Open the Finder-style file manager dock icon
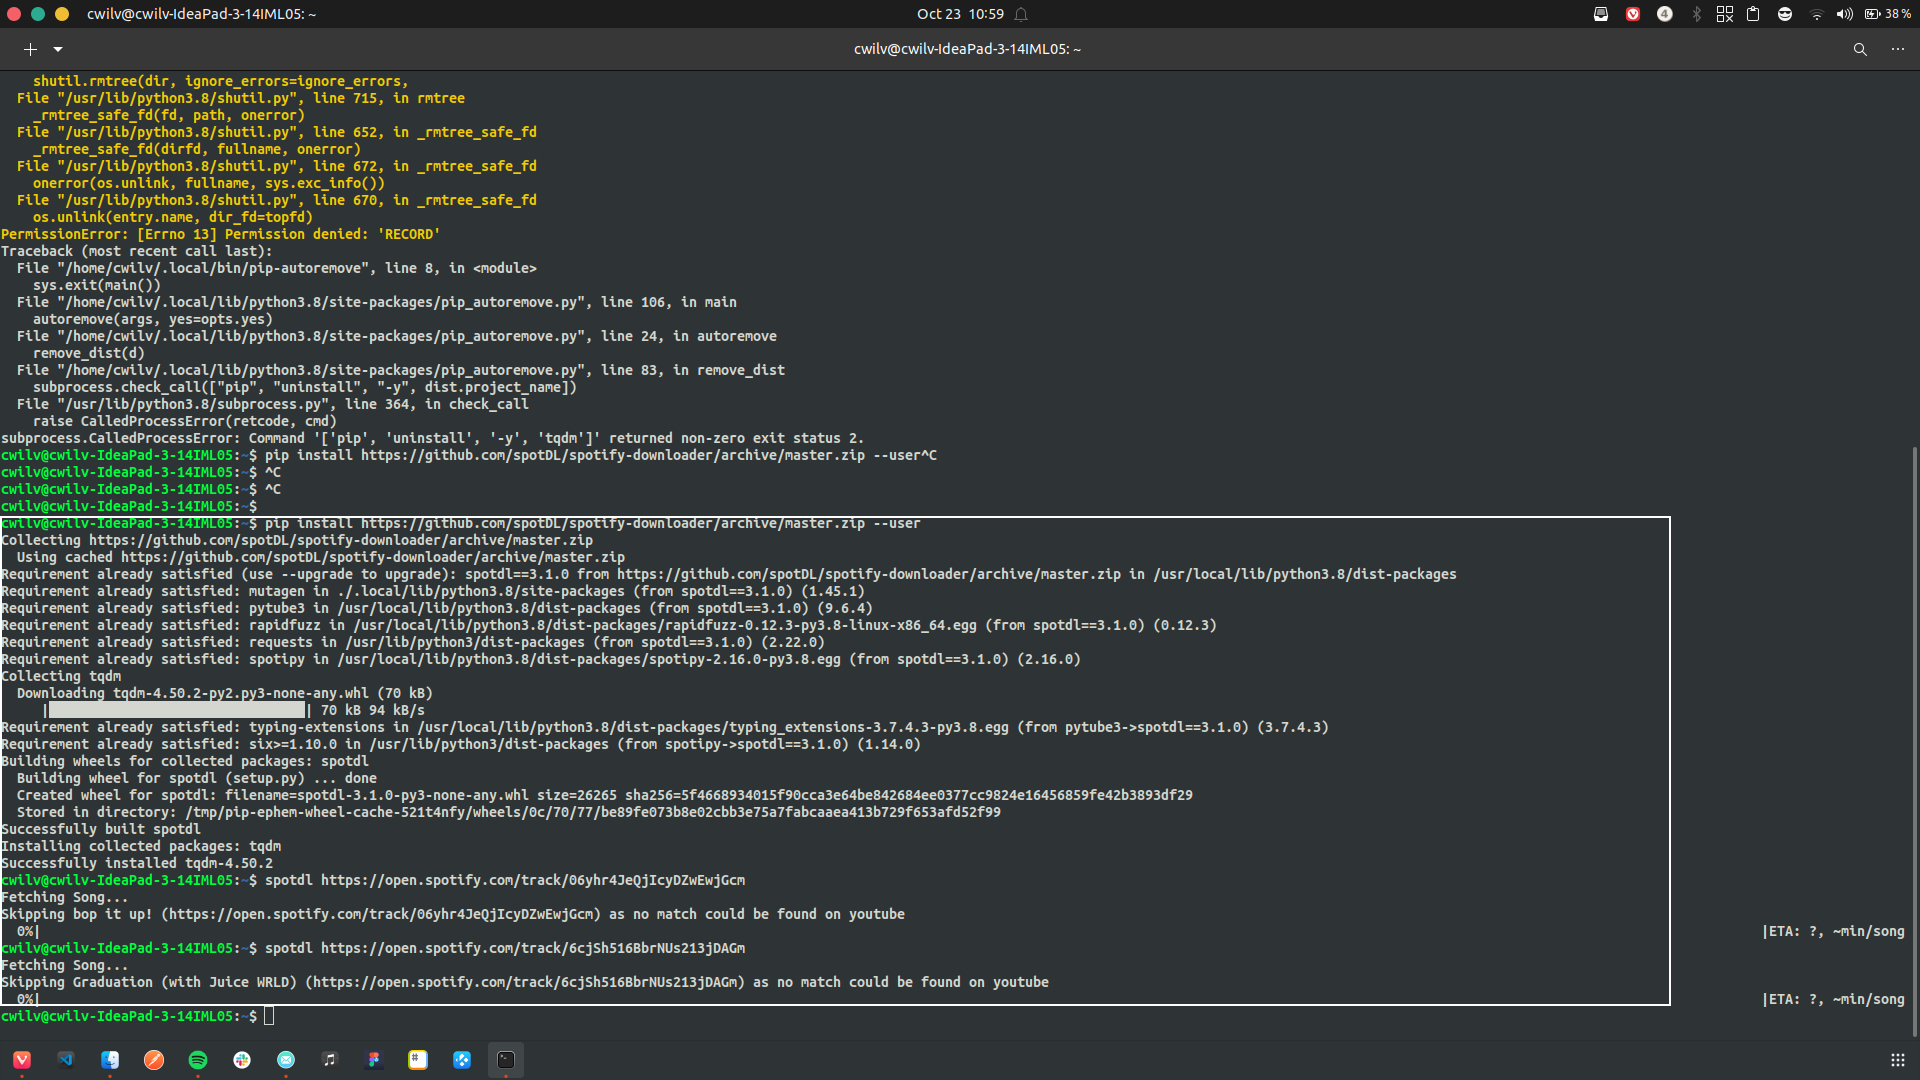This screenshot has width=1920, height=1080. [110, 1060]
